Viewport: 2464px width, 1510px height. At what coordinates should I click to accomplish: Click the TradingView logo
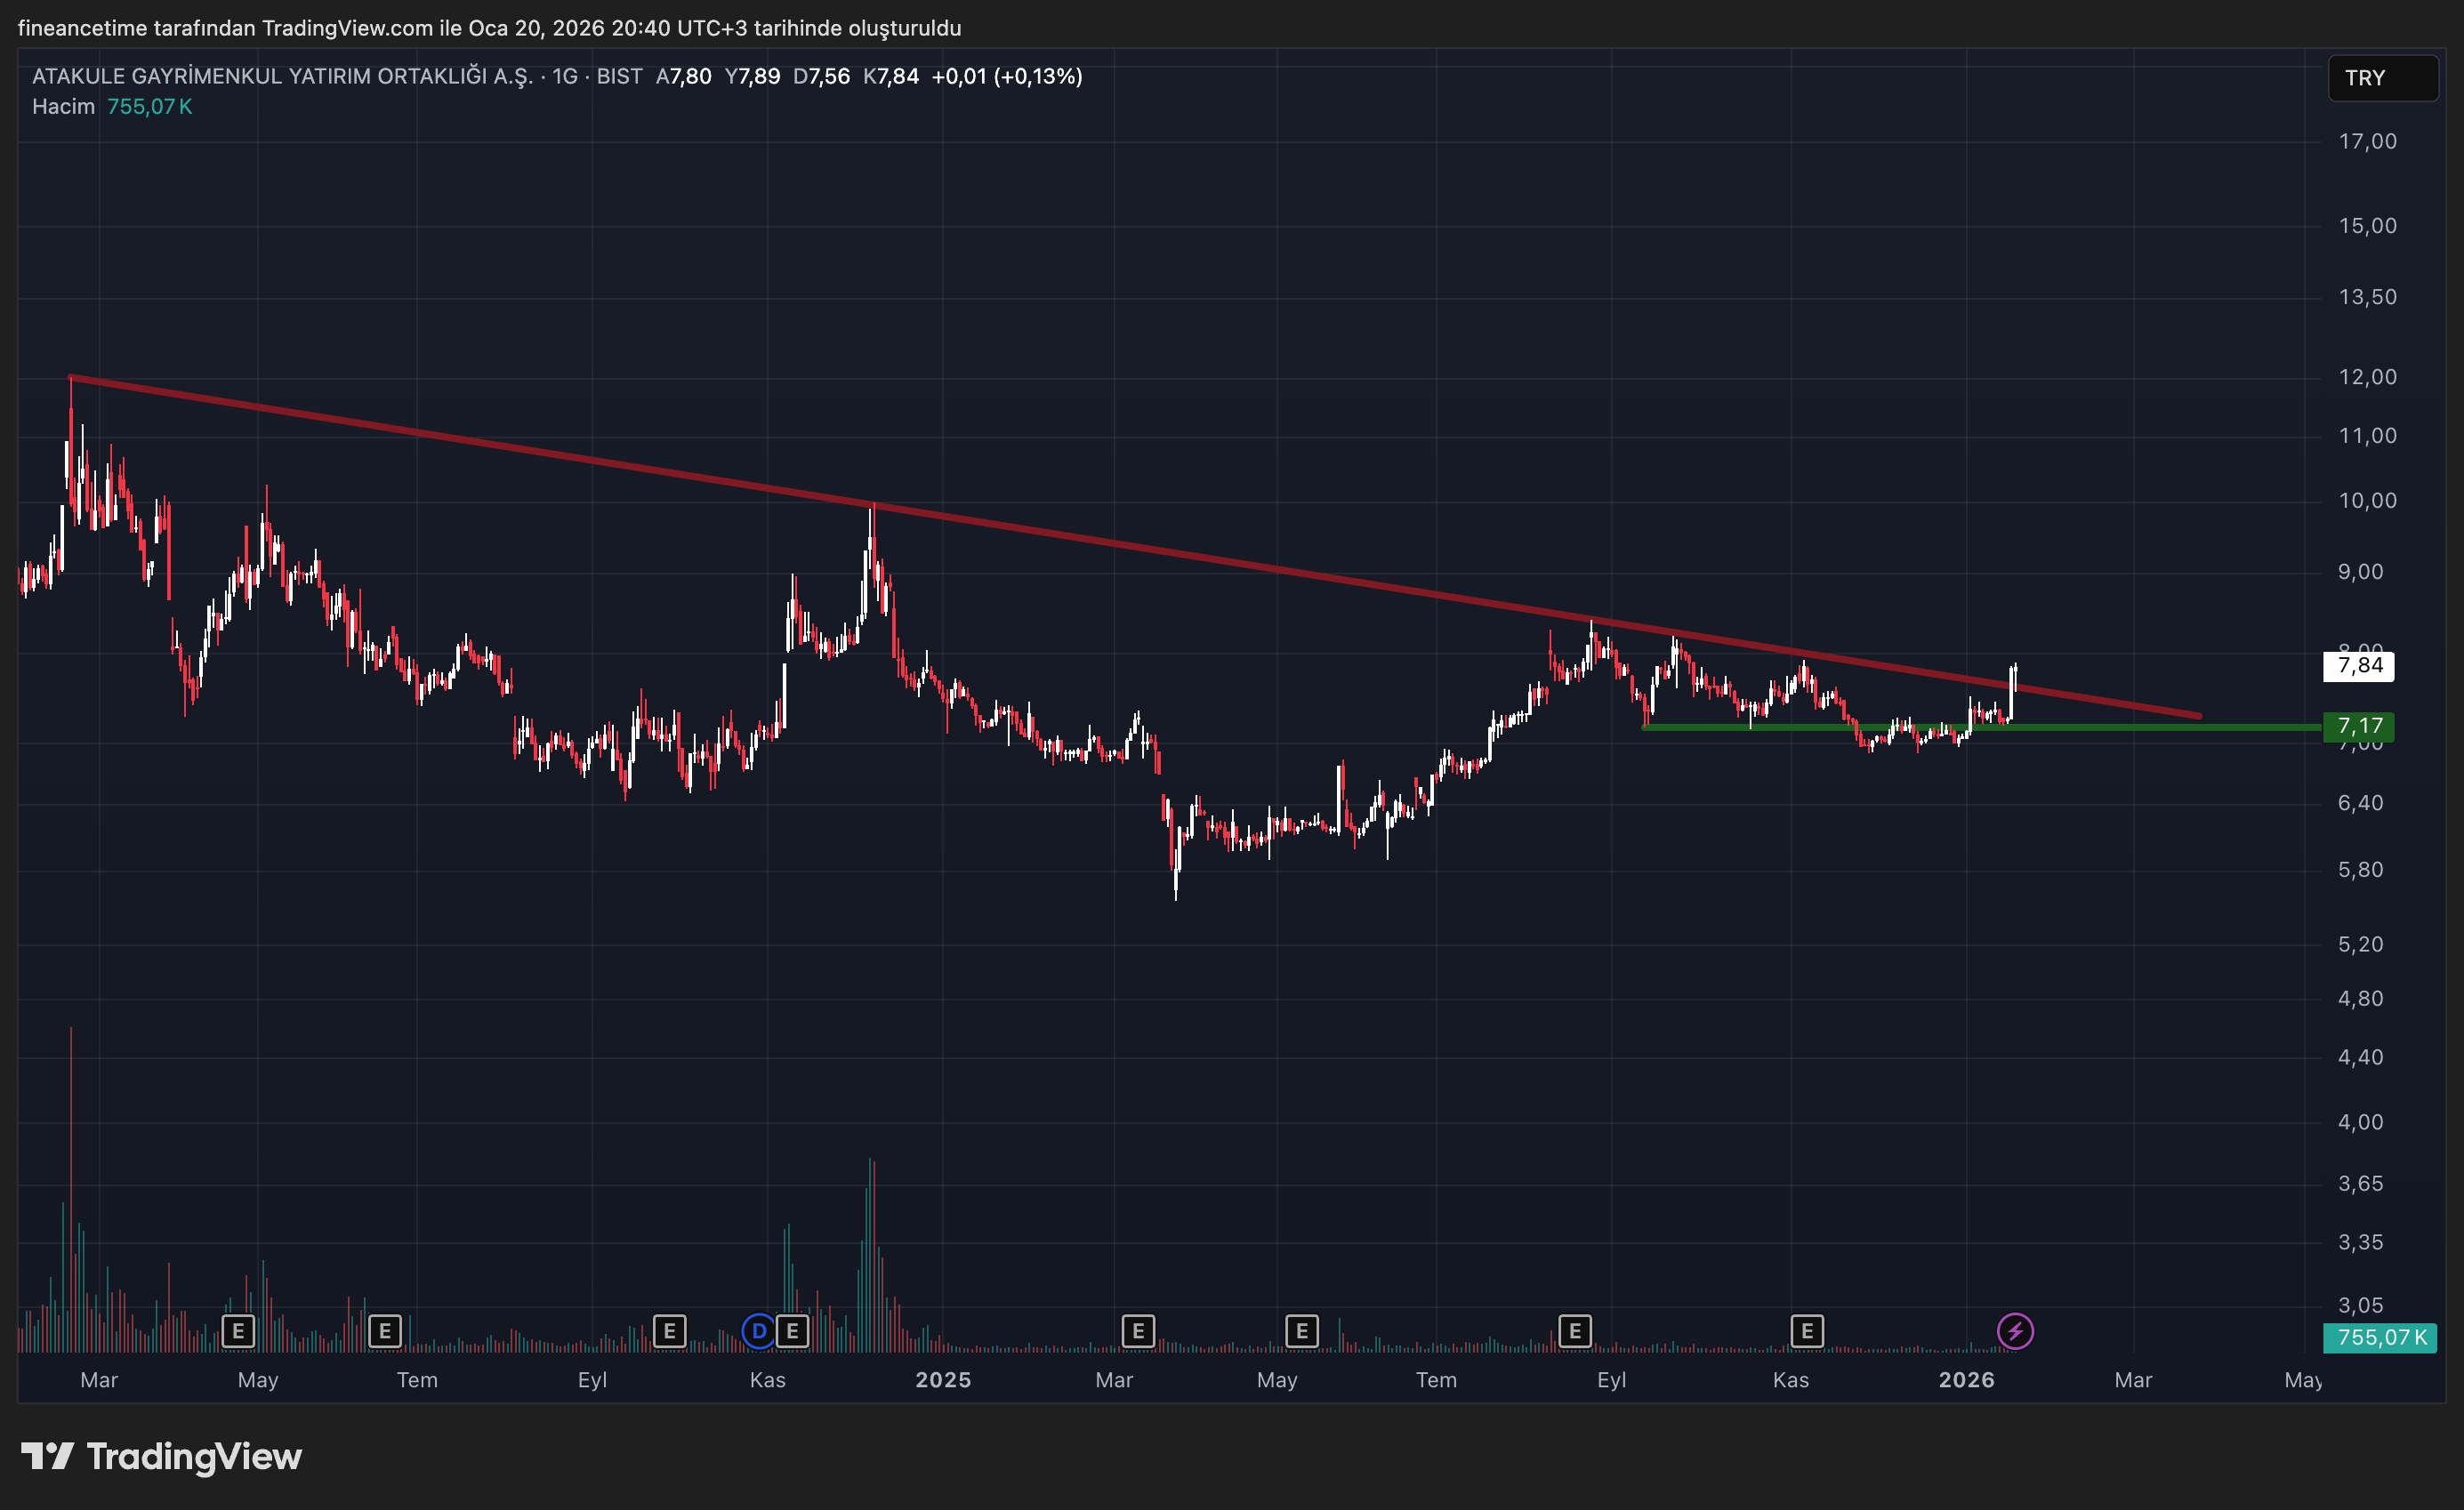point(161,1456)
